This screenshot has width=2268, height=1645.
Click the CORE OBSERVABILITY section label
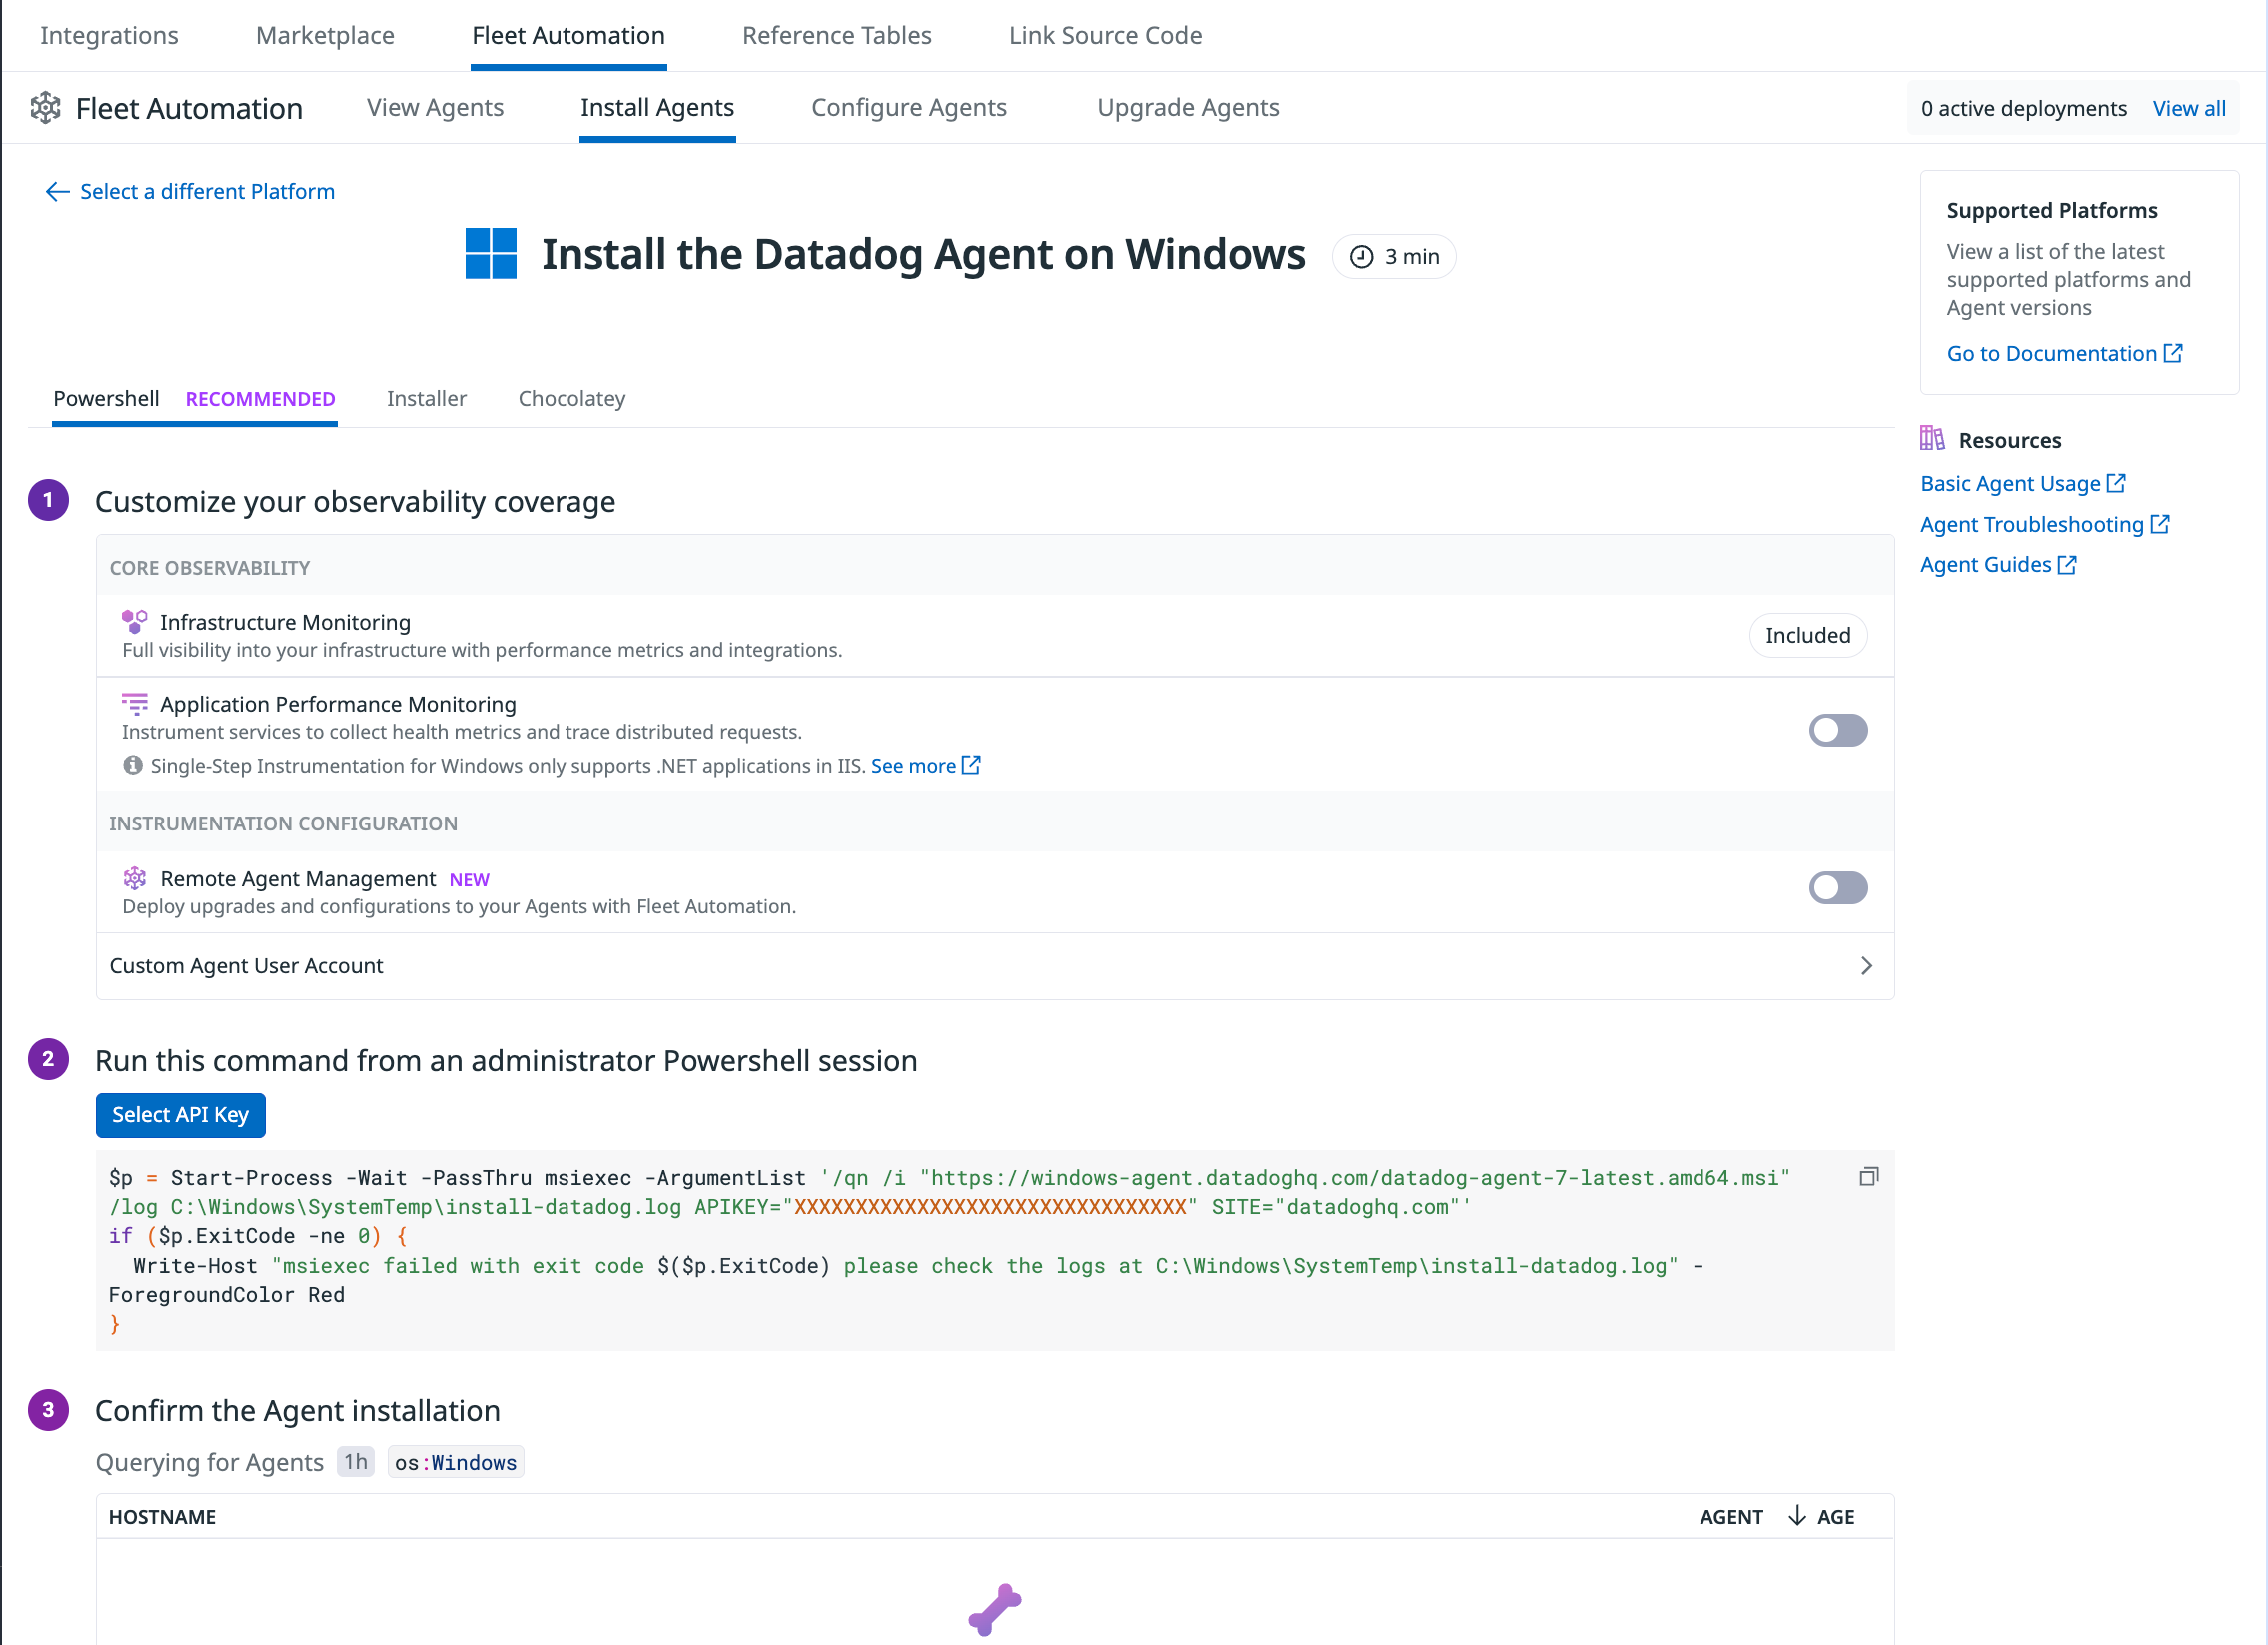(209, 567)
